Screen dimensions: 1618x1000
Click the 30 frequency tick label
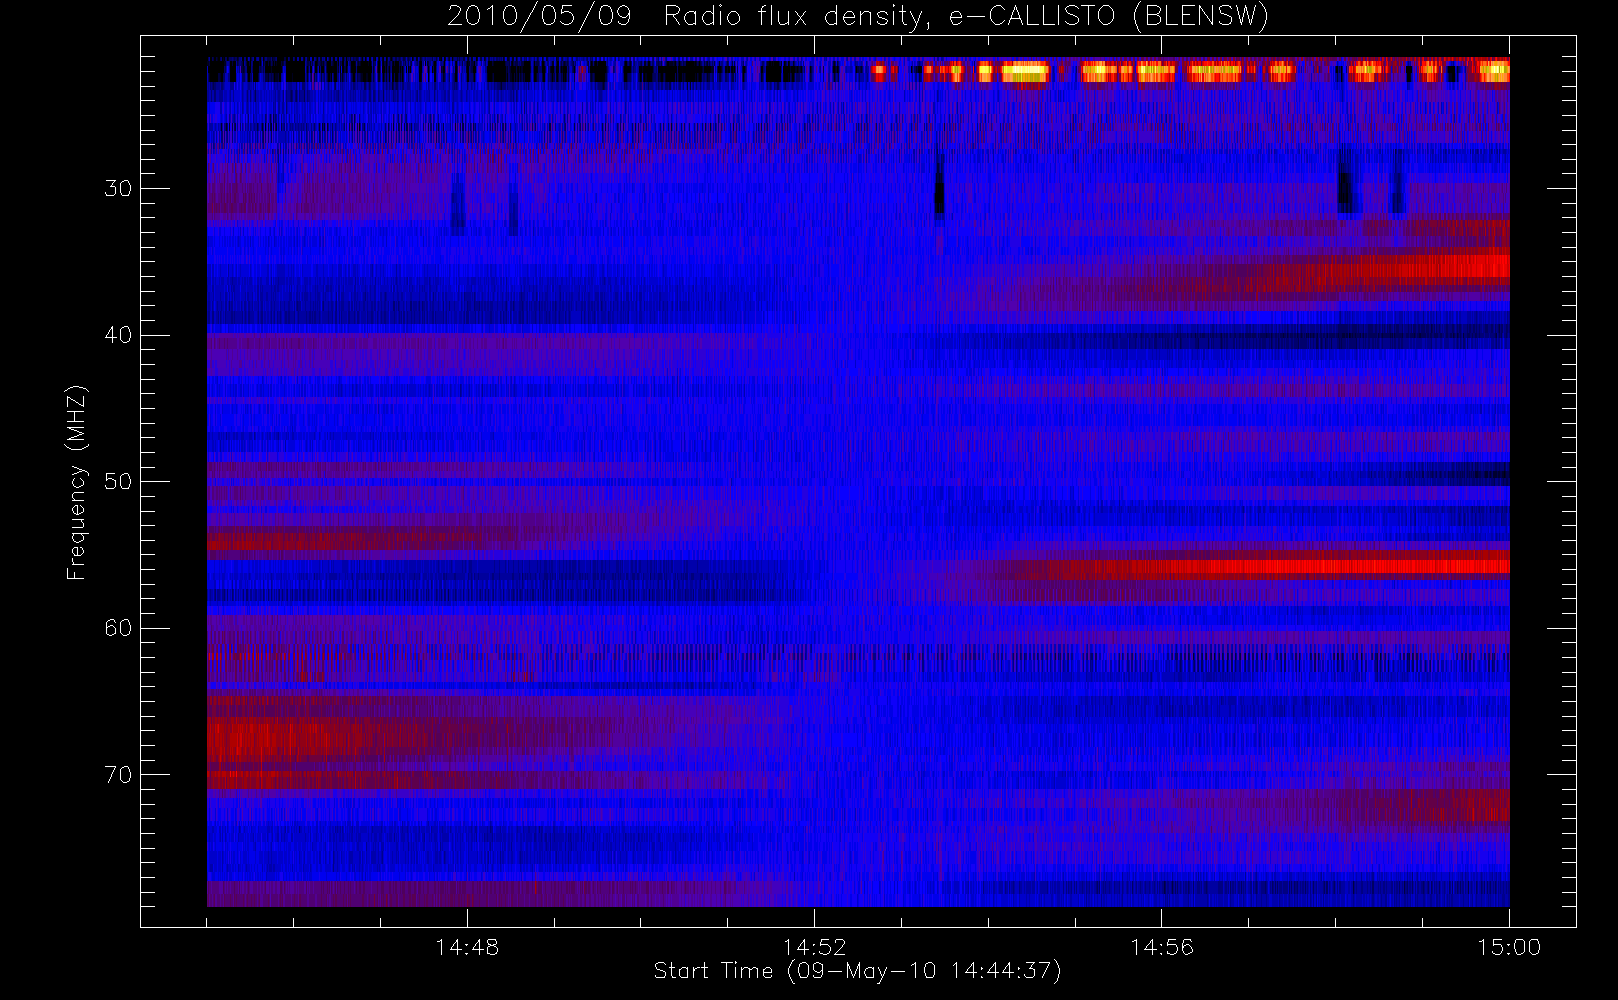(118, 188)
